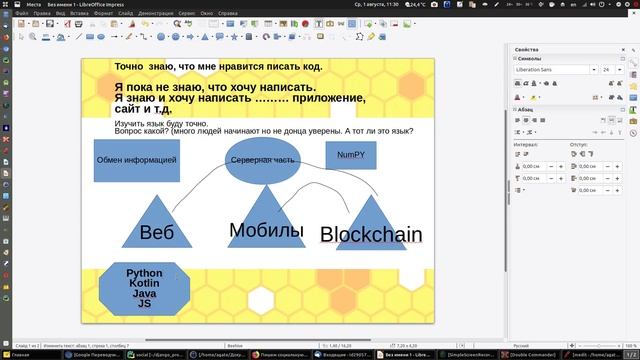The width and height of the screenshot is (640, 360).
Task: Select the Rectangle shape tool
Action: [x=90, y=37]
